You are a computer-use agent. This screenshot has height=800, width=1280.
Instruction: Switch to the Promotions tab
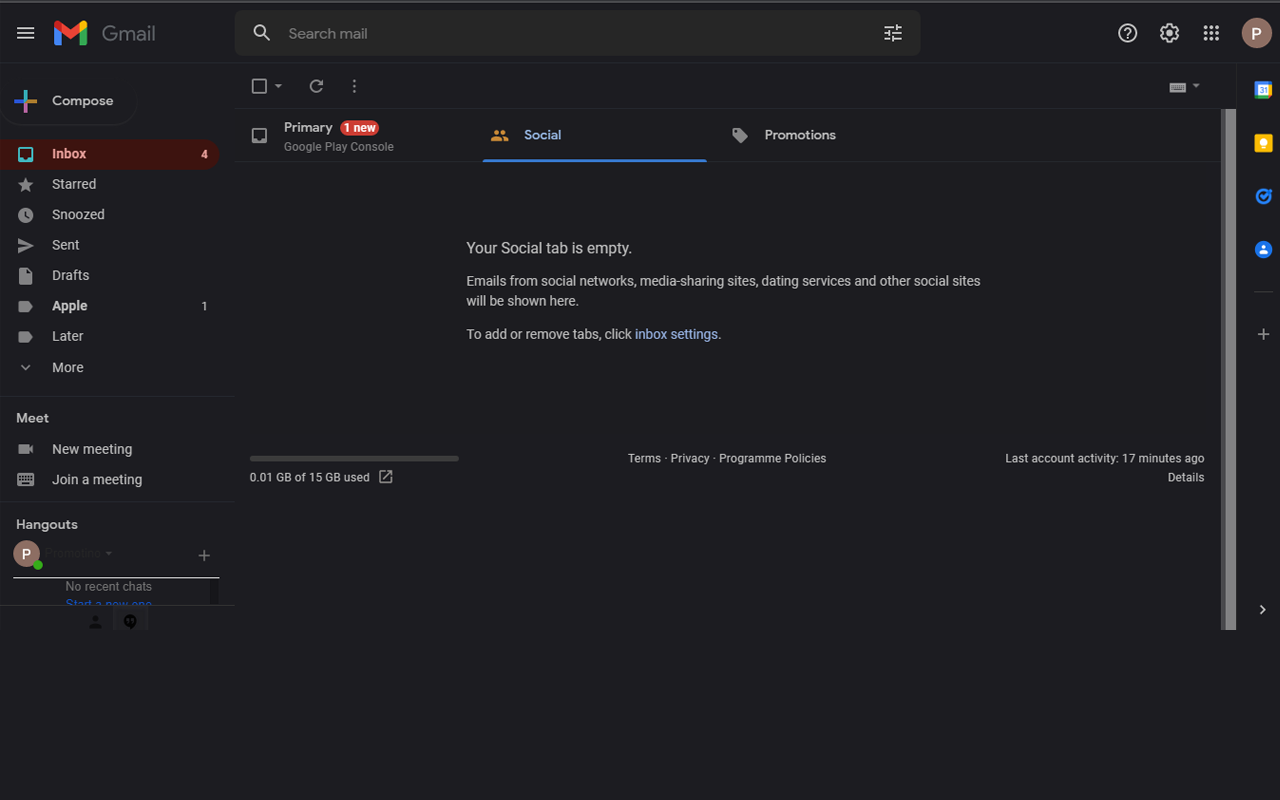799,134
